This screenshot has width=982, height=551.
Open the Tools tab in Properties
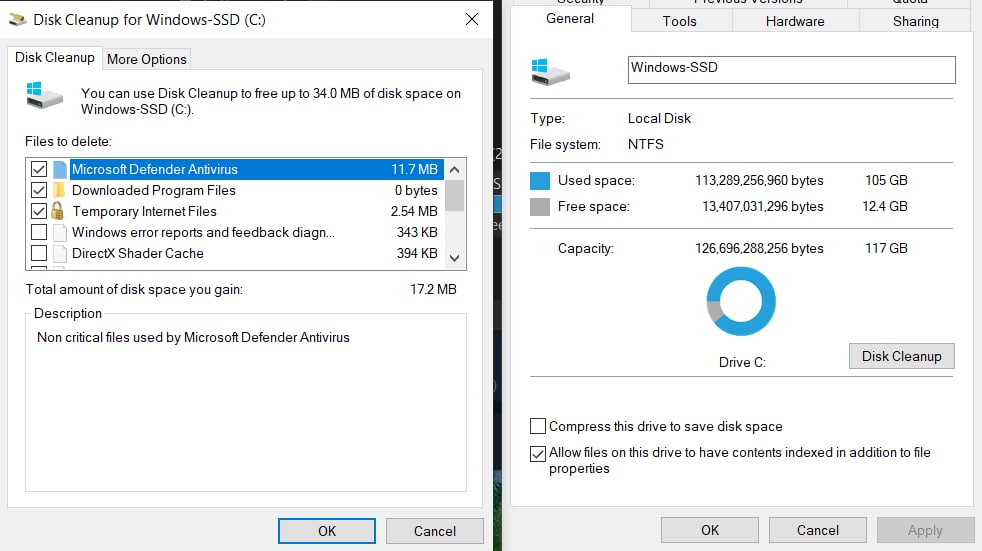point(680,21)
